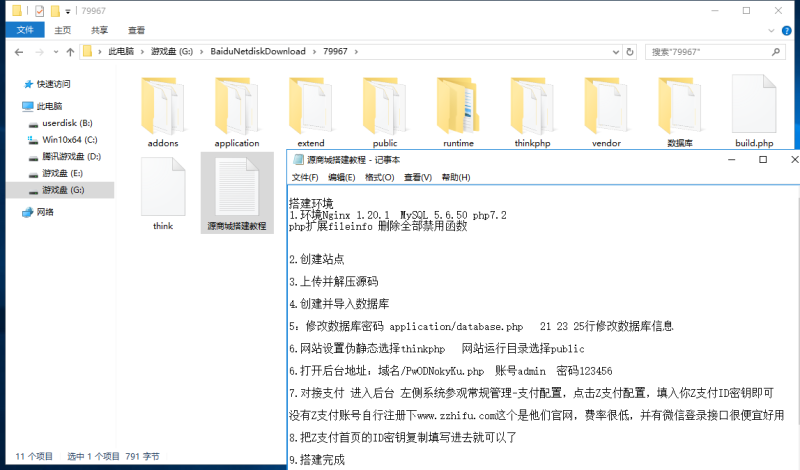Open the 数据库 folder
Viewport: 800px width, 470px height.
click(x=680, y=112)
